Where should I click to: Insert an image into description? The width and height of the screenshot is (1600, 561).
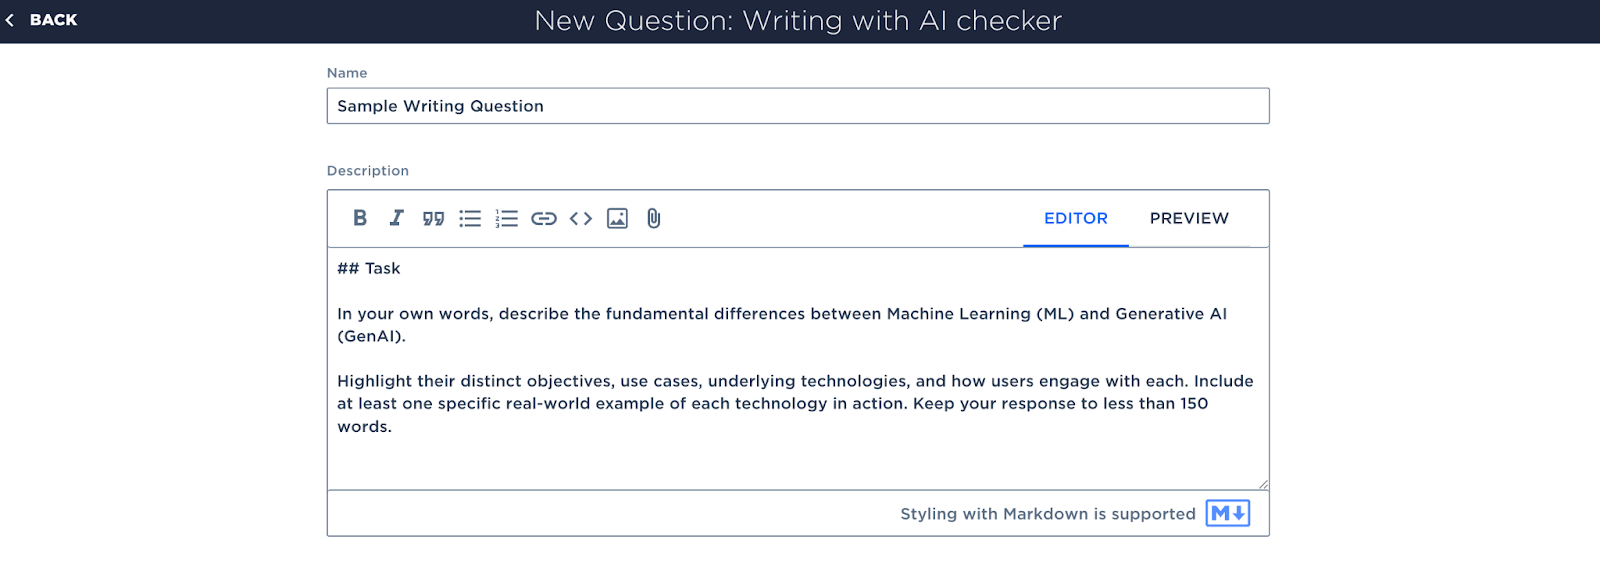[618, 218]
